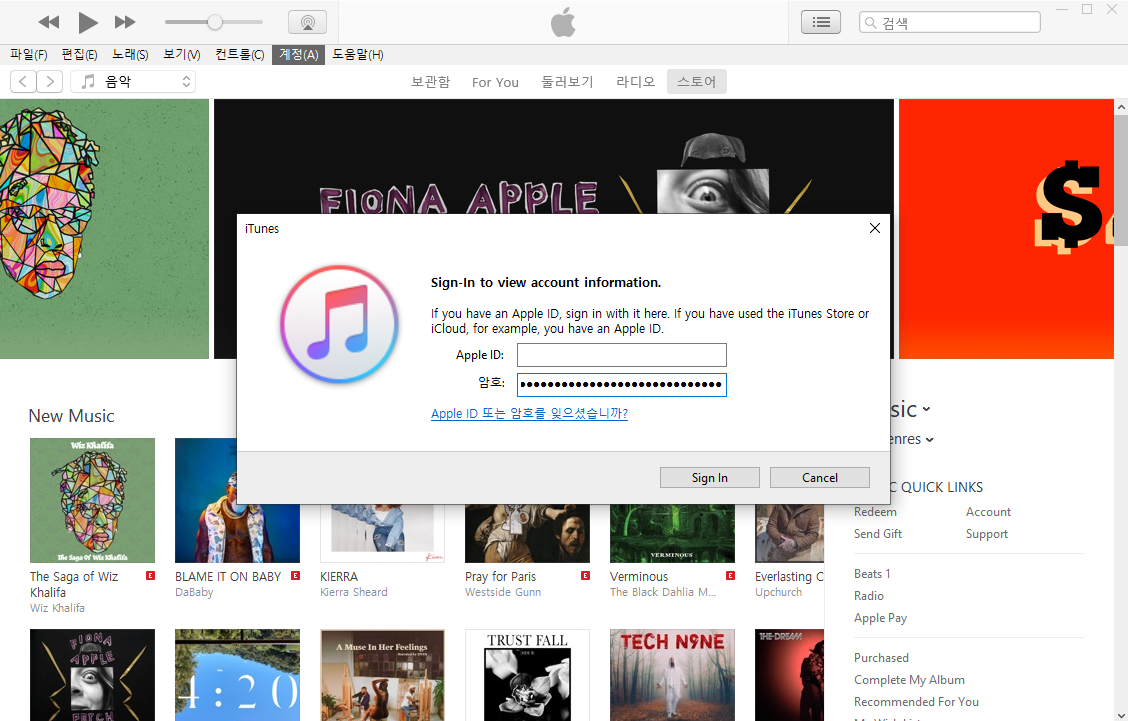Open the 4:20 album cover
The width and height of the screenshot is (1128, 721).
pyautogui.click(x=237, y=675)
